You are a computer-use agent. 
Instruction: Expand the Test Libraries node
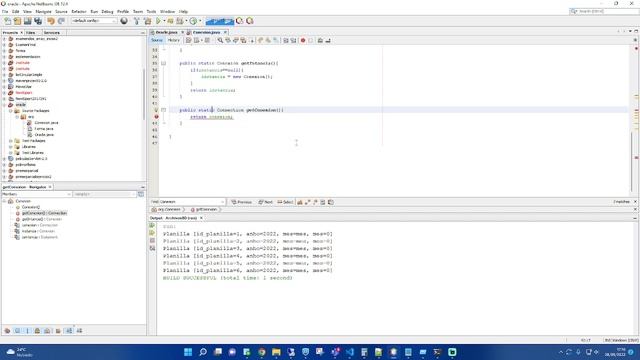coord(11,153)
